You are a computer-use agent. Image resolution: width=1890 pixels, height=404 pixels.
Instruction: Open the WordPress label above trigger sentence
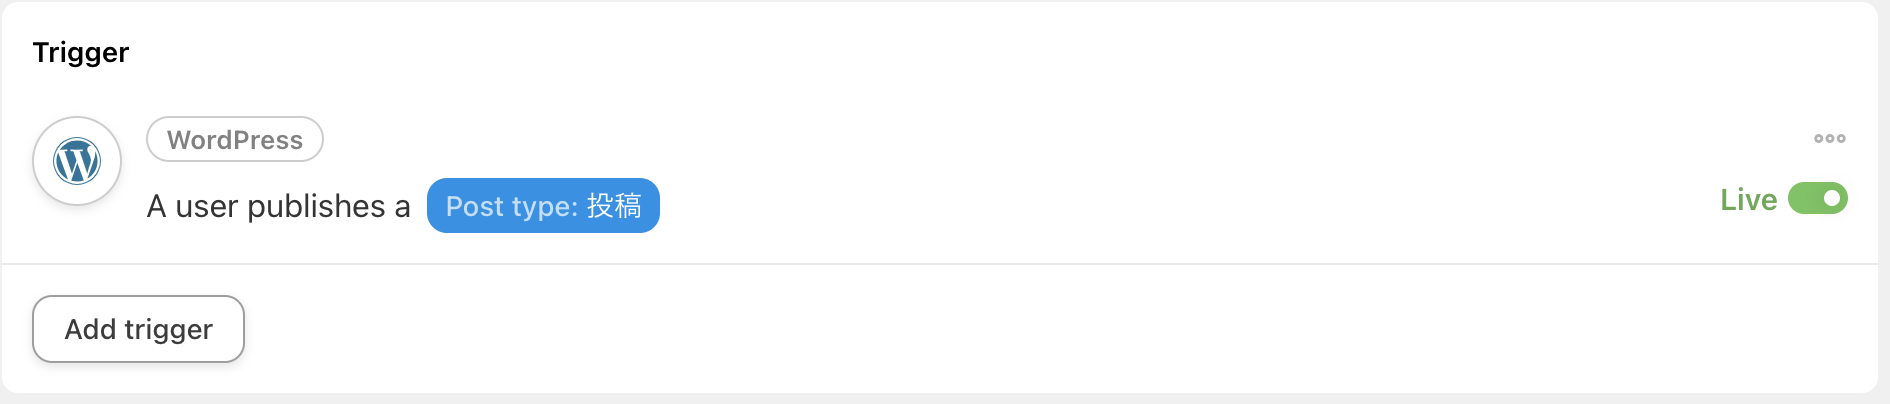click(x=235, y=139)
